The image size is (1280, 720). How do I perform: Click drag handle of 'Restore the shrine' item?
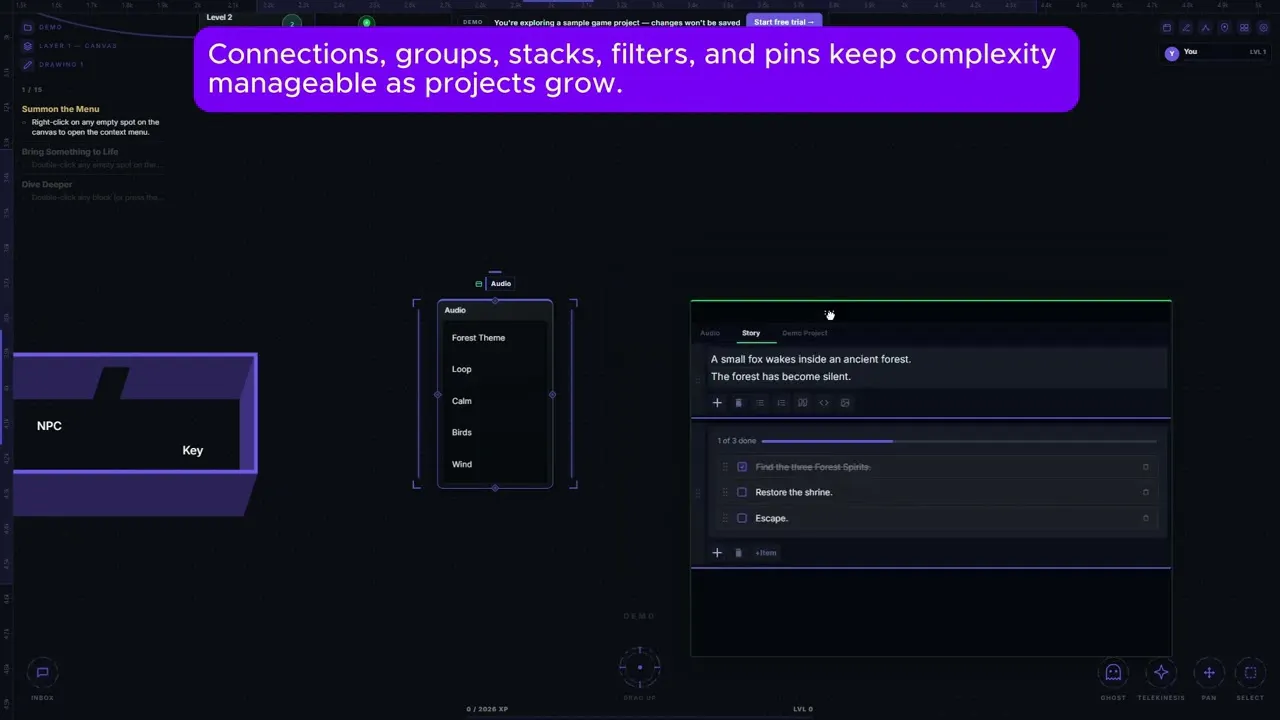click(725, 492)
